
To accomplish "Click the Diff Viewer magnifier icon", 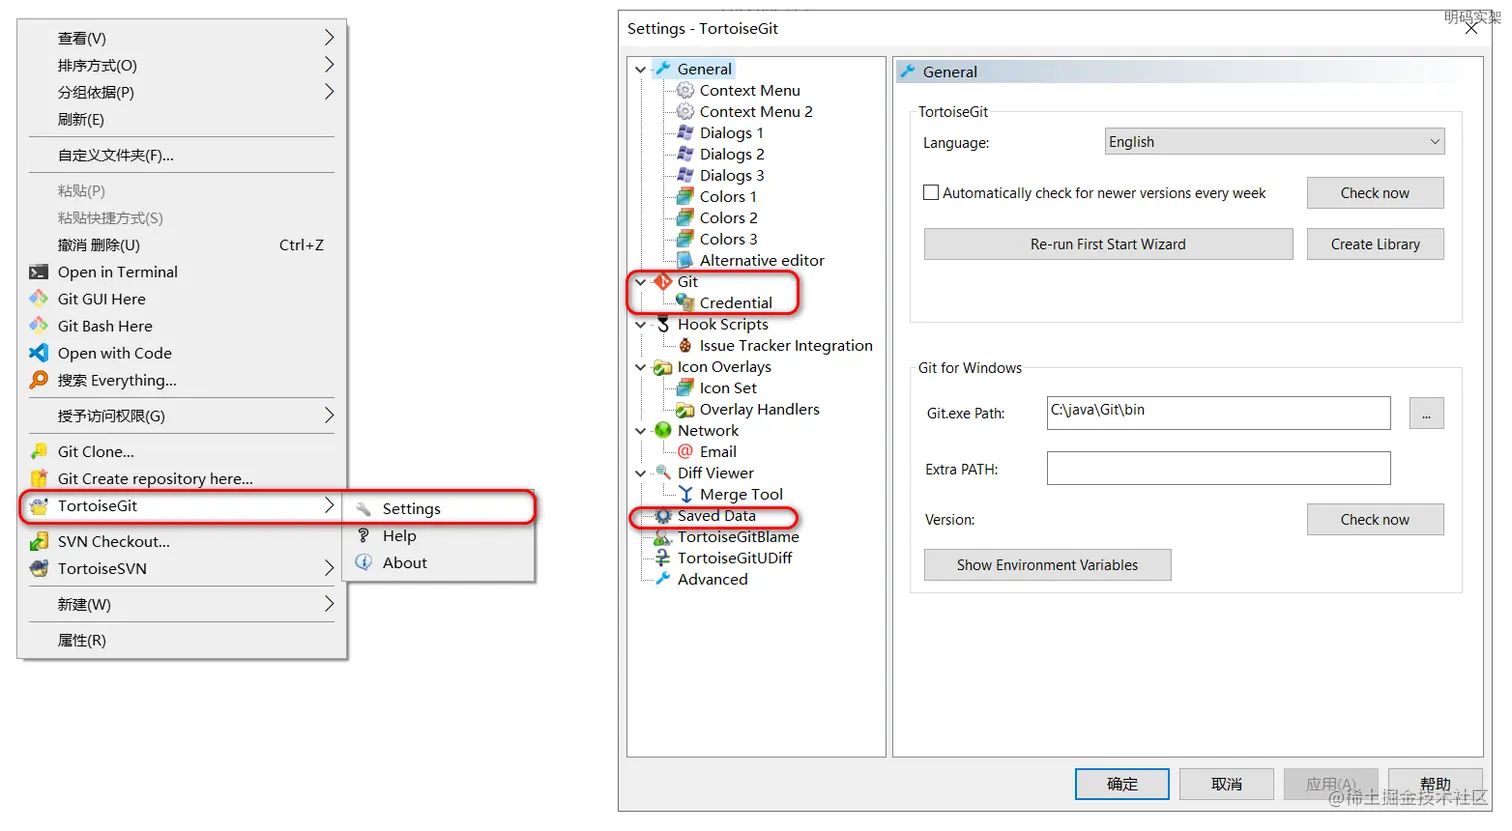I will point(663,473).
